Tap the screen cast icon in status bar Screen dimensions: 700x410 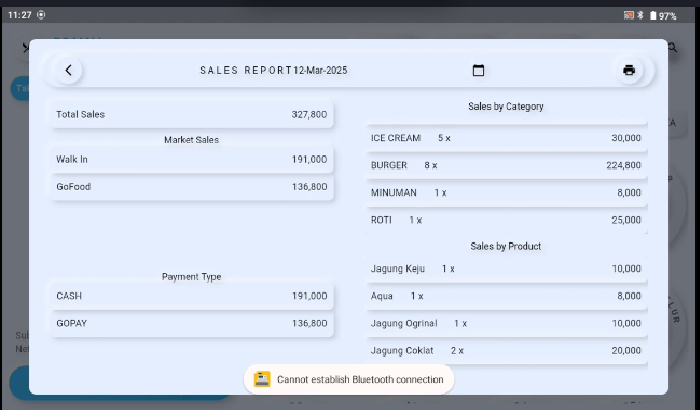(x=628, y=16)
